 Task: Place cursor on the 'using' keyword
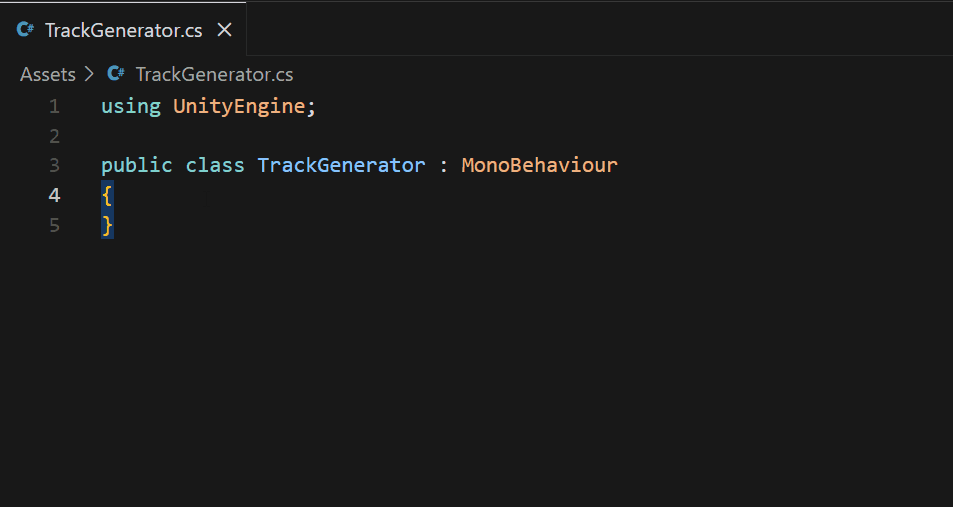click(130, 106)
